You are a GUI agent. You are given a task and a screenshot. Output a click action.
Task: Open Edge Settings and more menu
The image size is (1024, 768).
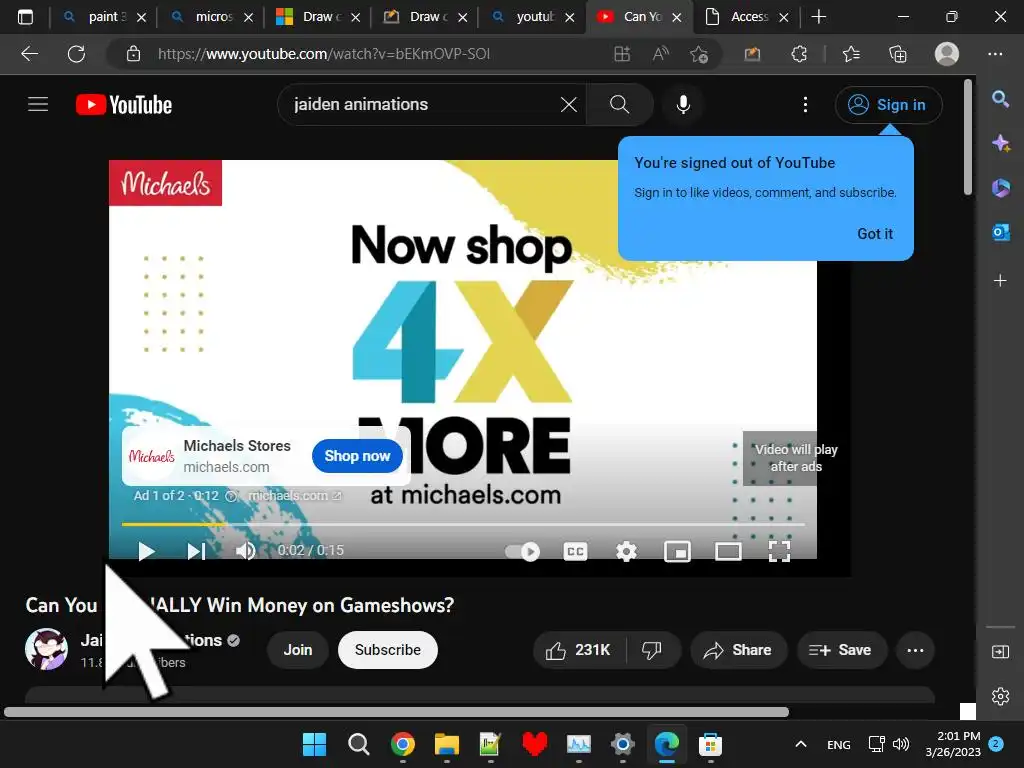(x=995, y=54)
